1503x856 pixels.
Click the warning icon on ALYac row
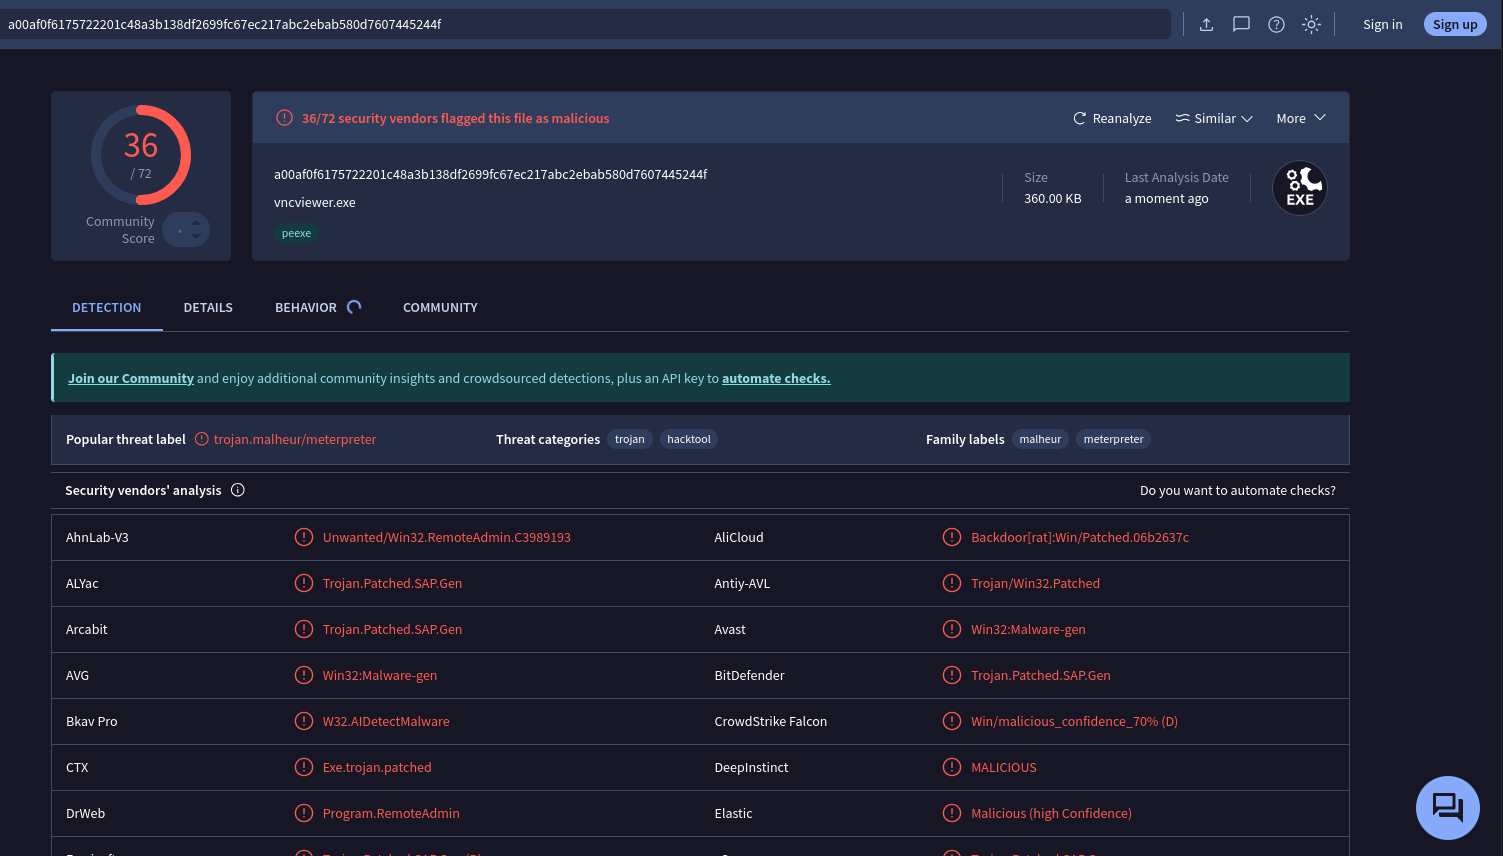(x=304, y=583)
